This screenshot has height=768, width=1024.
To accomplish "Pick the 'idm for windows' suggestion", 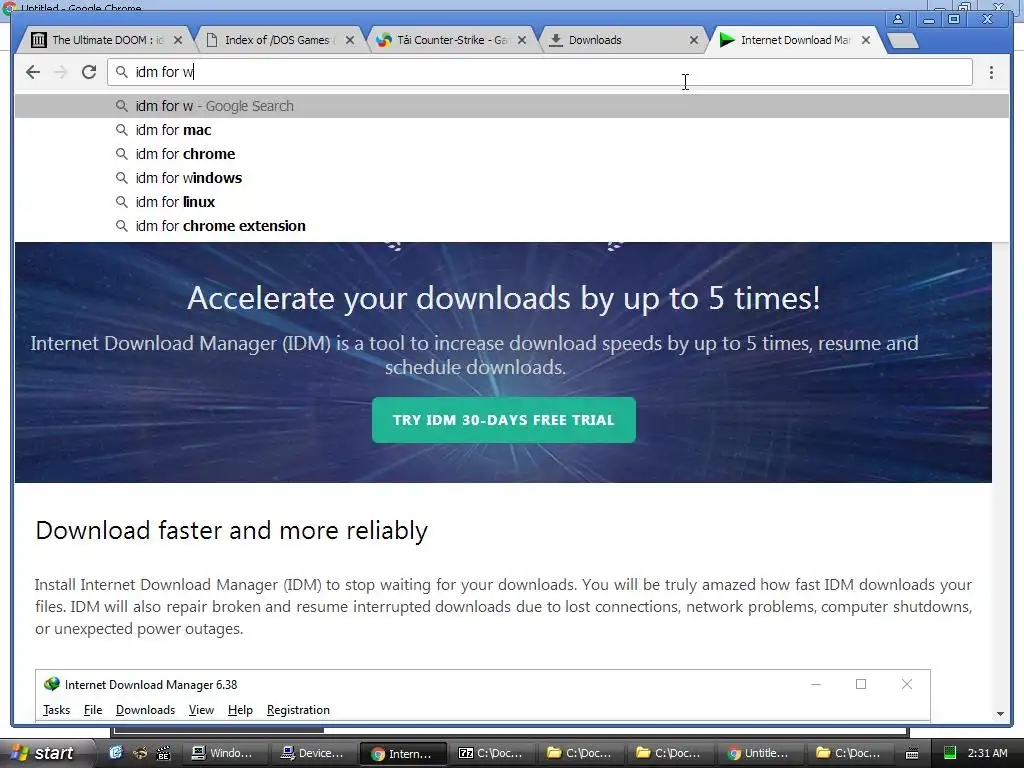I will pyautogui.click(x=511, y=178).
